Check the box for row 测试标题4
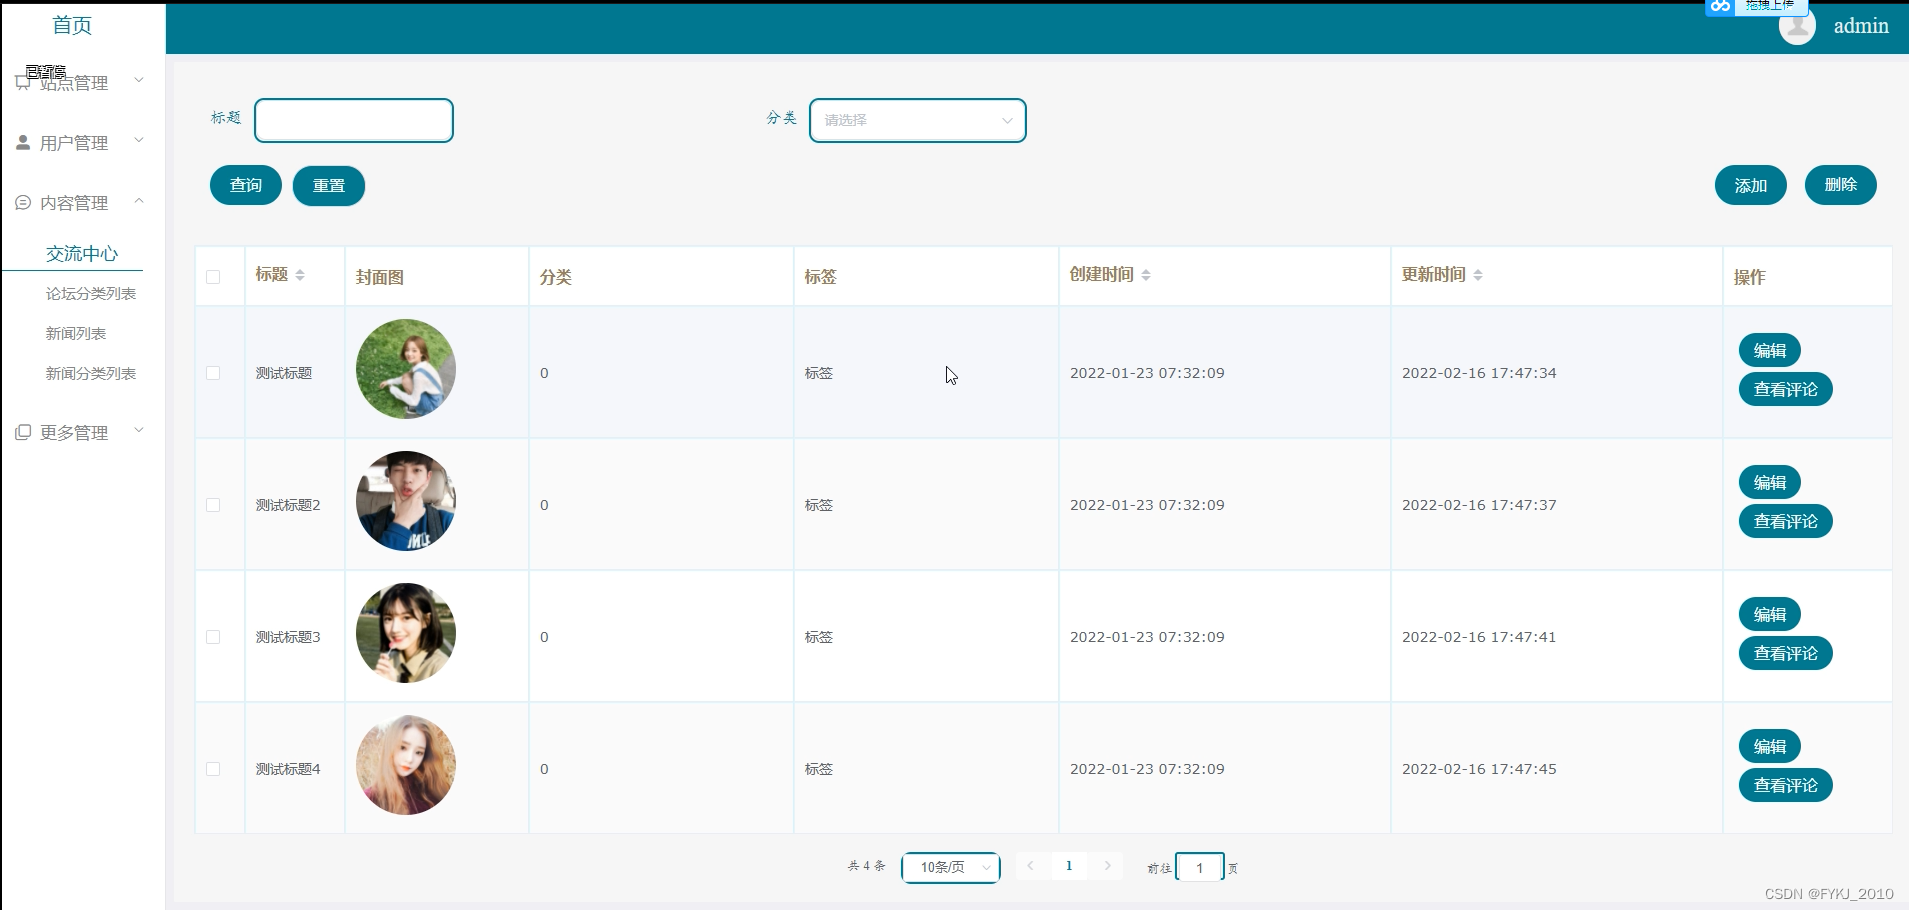1909x910 pixels. (x=213, y=769)
